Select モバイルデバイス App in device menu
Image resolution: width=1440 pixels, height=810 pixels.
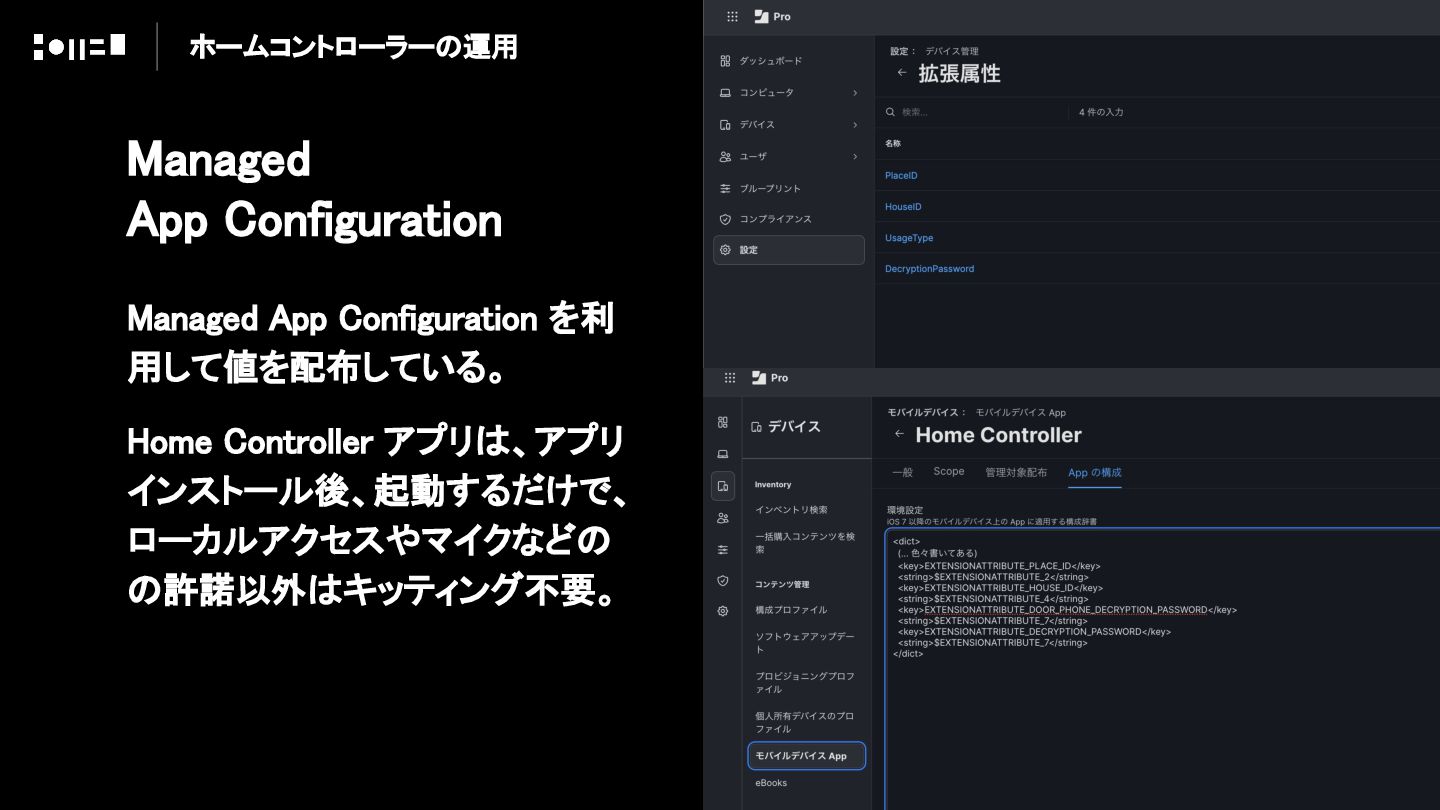point(807,756)
